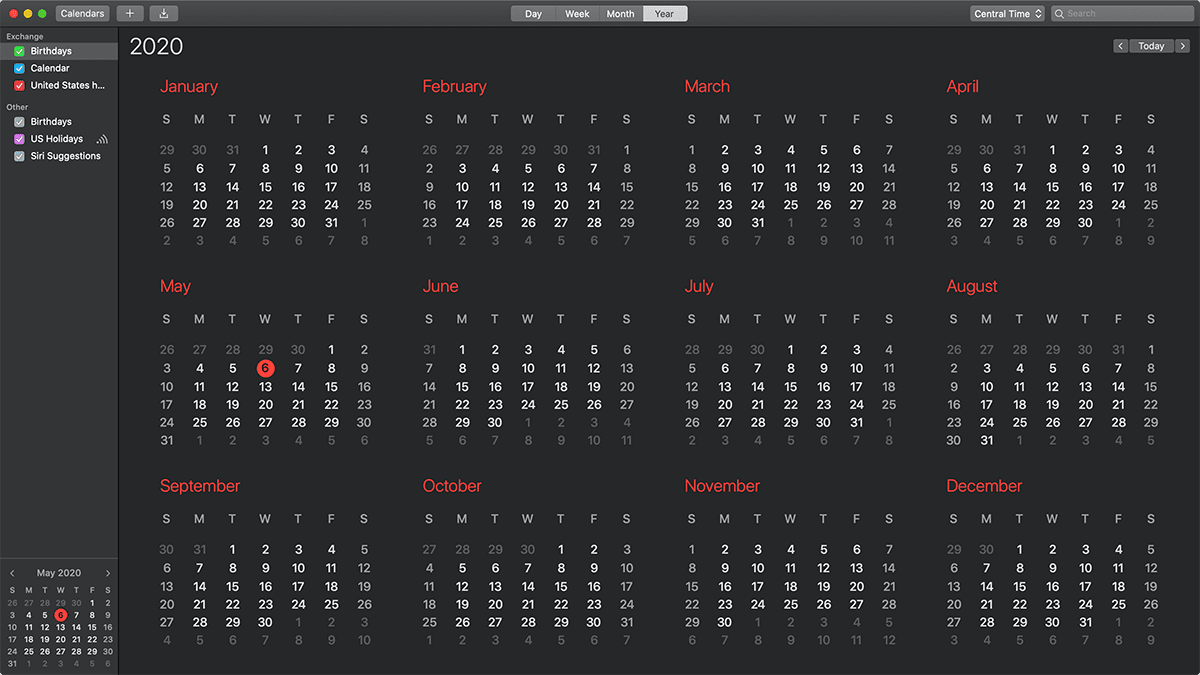The width and height of the screenshot is (1200, 675).
Task: Click the Today button
Action: 1151,46
